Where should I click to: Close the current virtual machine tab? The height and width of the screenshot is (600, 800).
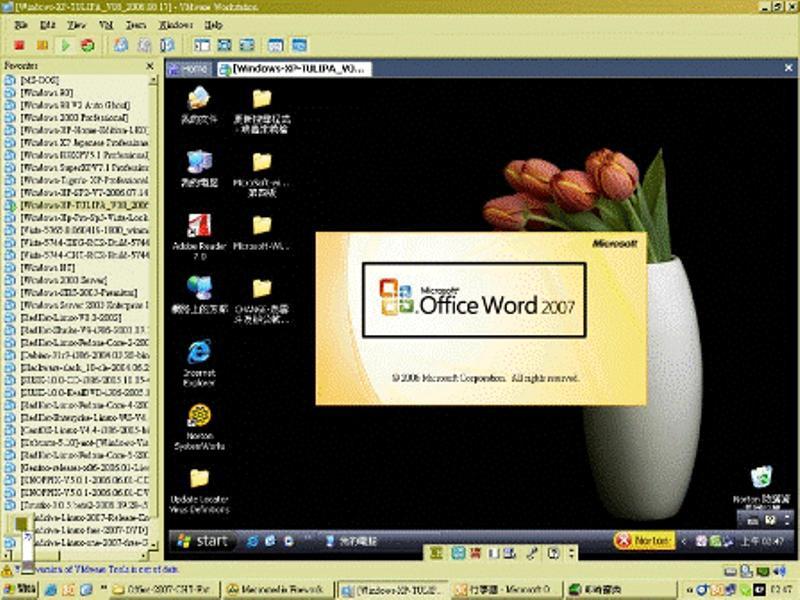[x=788, y=67]
